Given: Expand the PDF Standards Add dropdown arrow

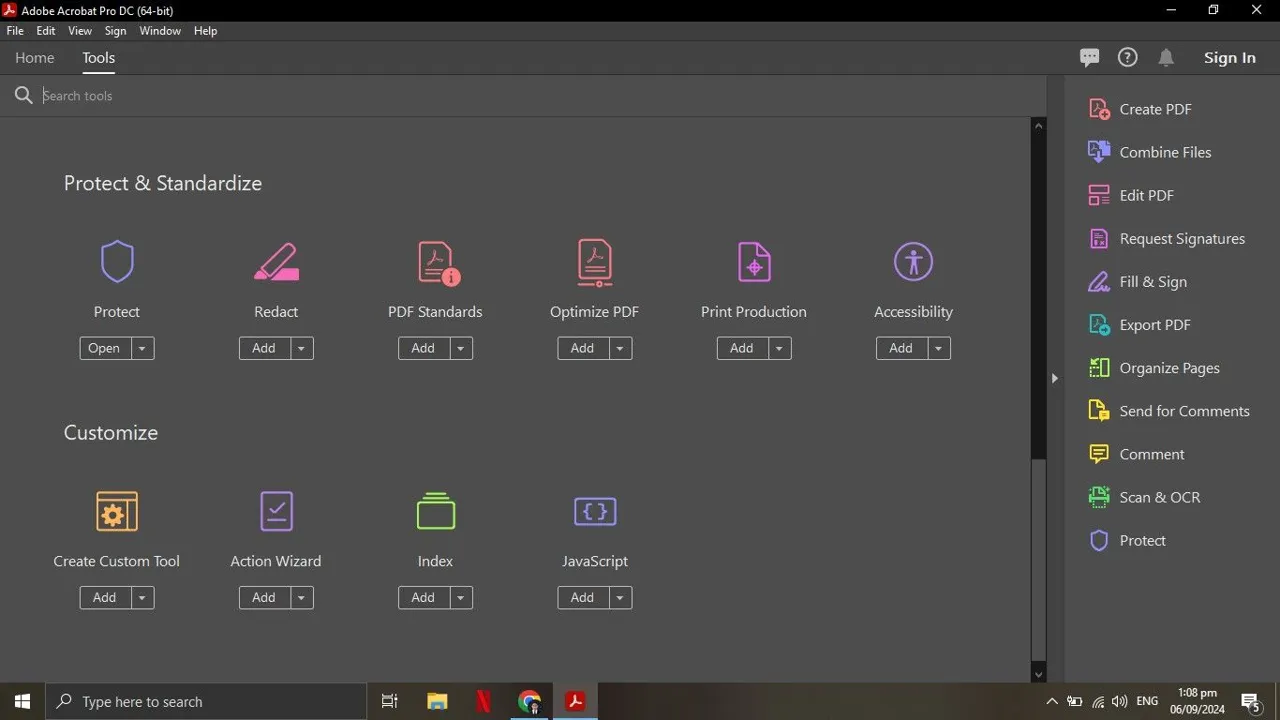Looking at the screenshot, I should pyautogui.click(x=460, y=348).
